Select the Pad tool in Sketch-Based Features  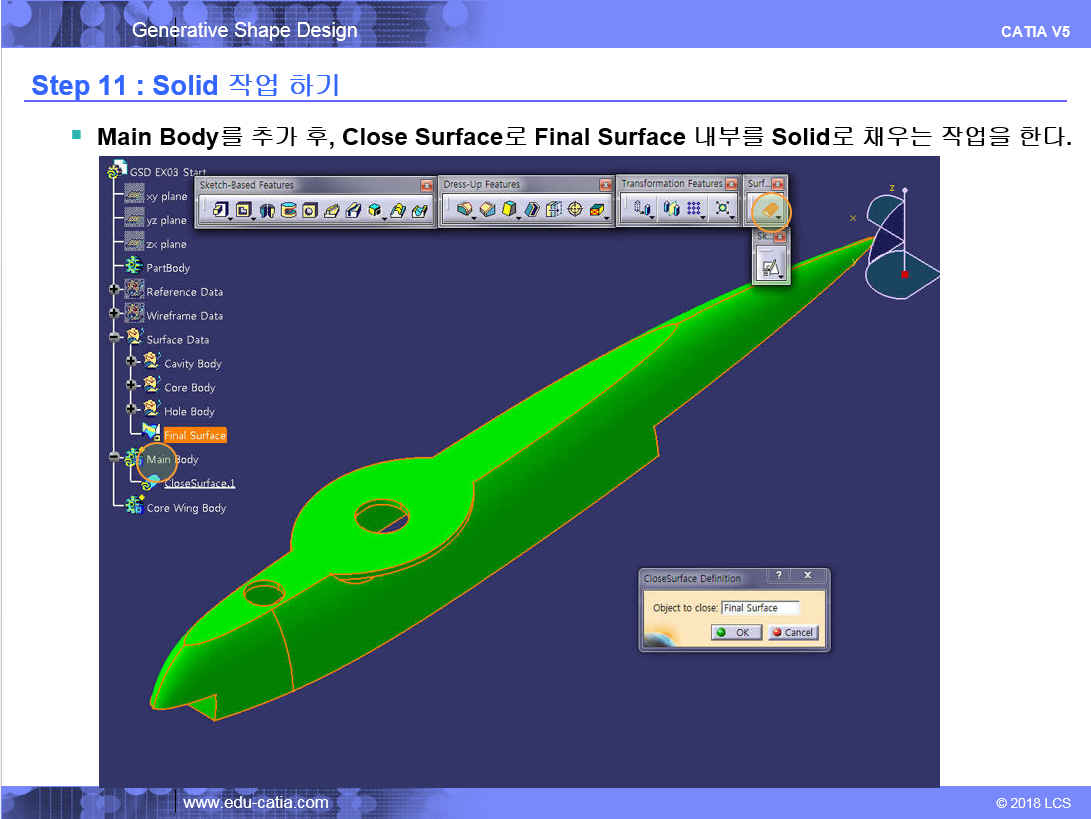219,210
